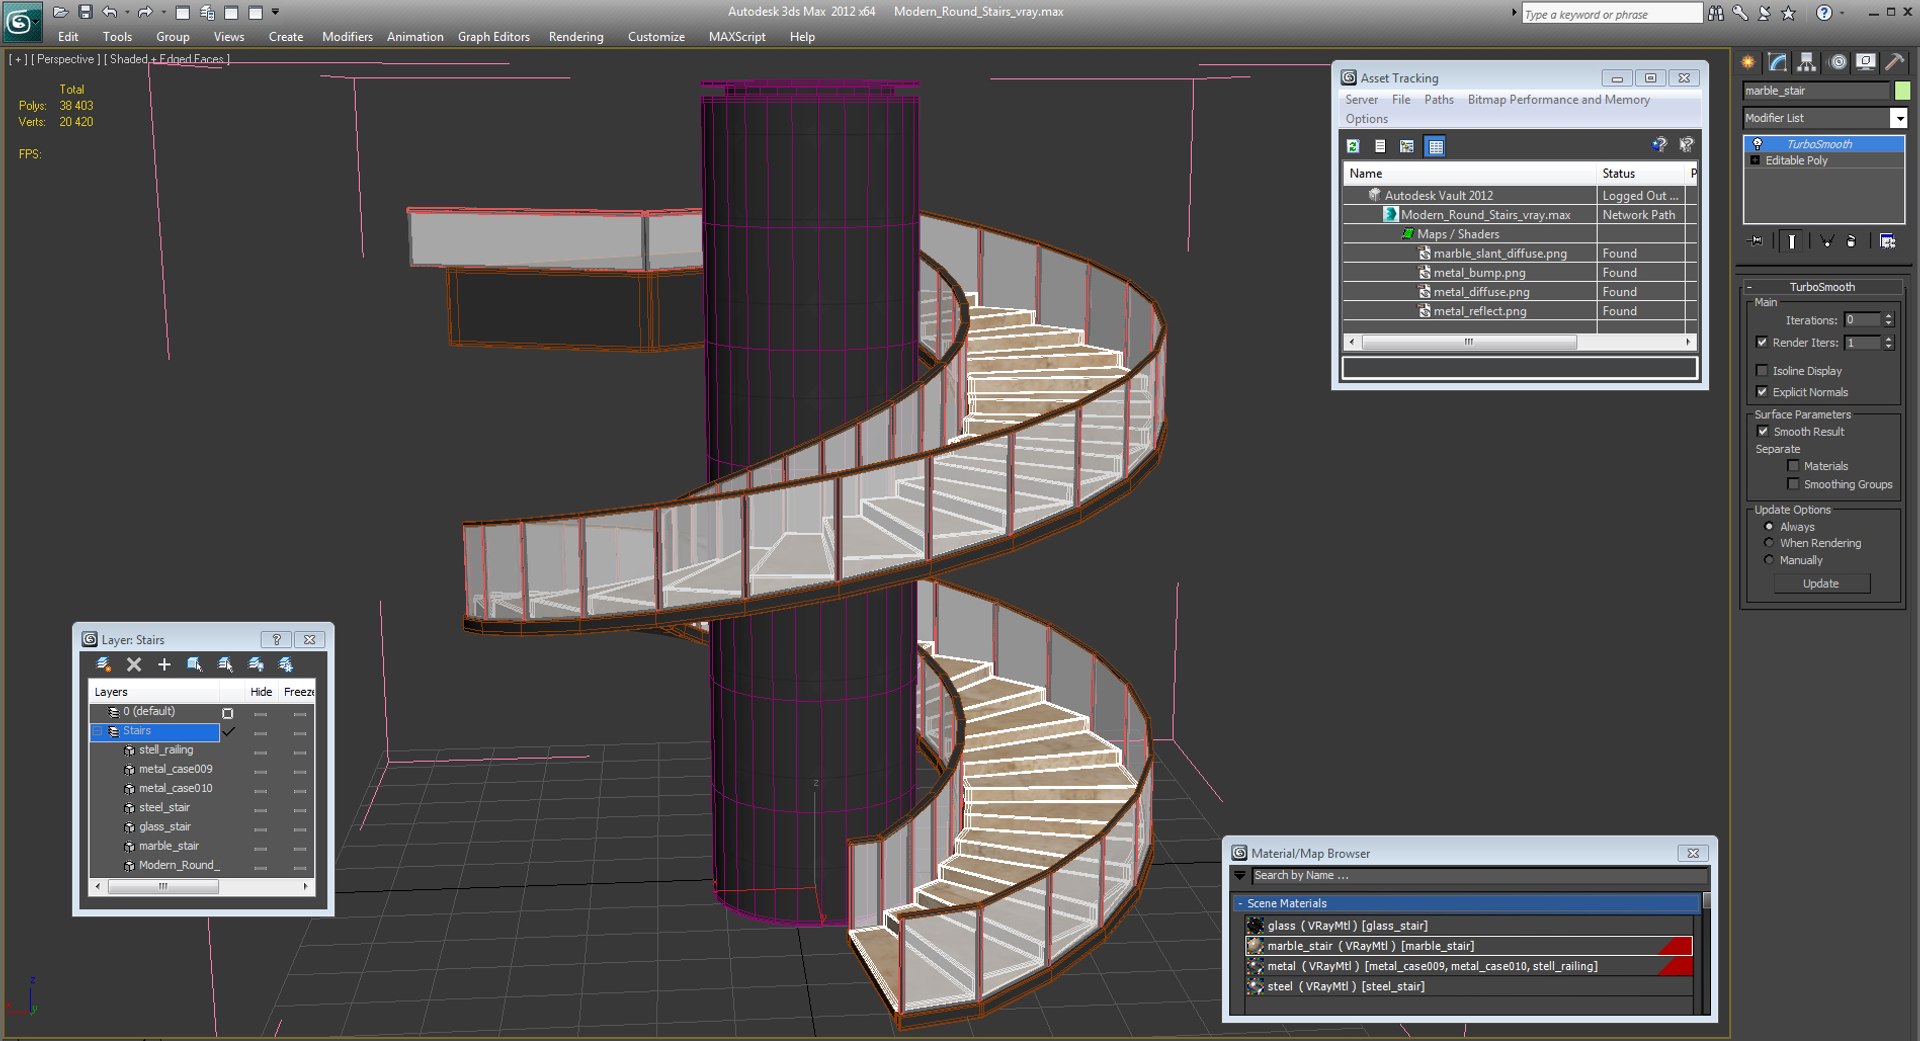Screen dimensions: 1920x1041
Task: Open Configure Modifier Sets icon
Action: [1887, 241]
